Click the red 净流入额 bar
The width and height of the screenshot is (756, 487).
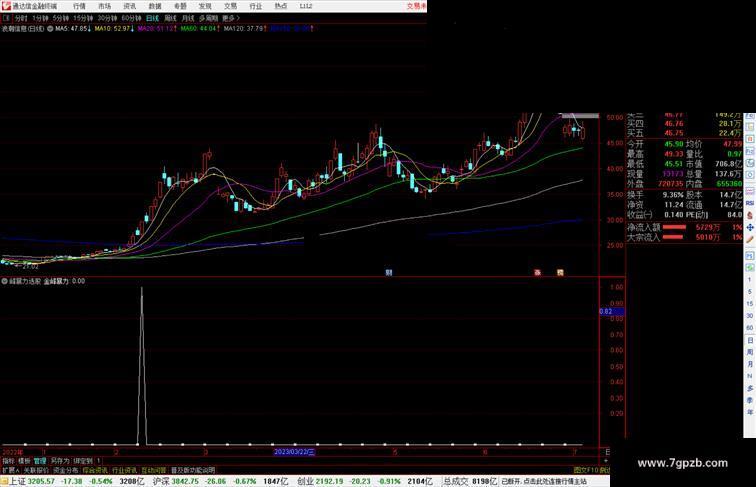coord(674,227)
